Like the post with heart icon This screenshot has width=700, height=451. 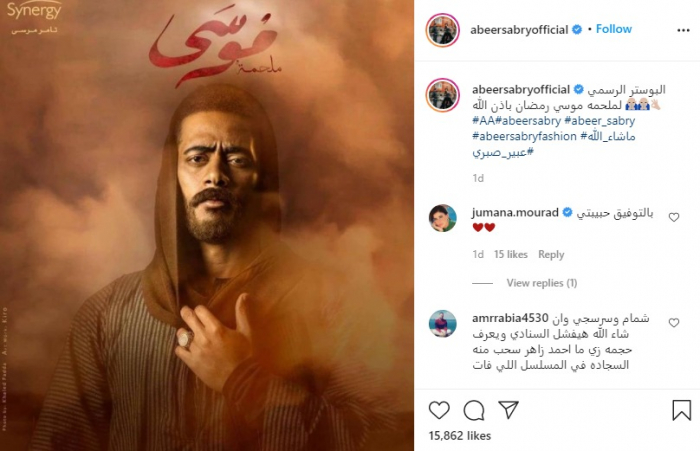click(x=439, y=410)
